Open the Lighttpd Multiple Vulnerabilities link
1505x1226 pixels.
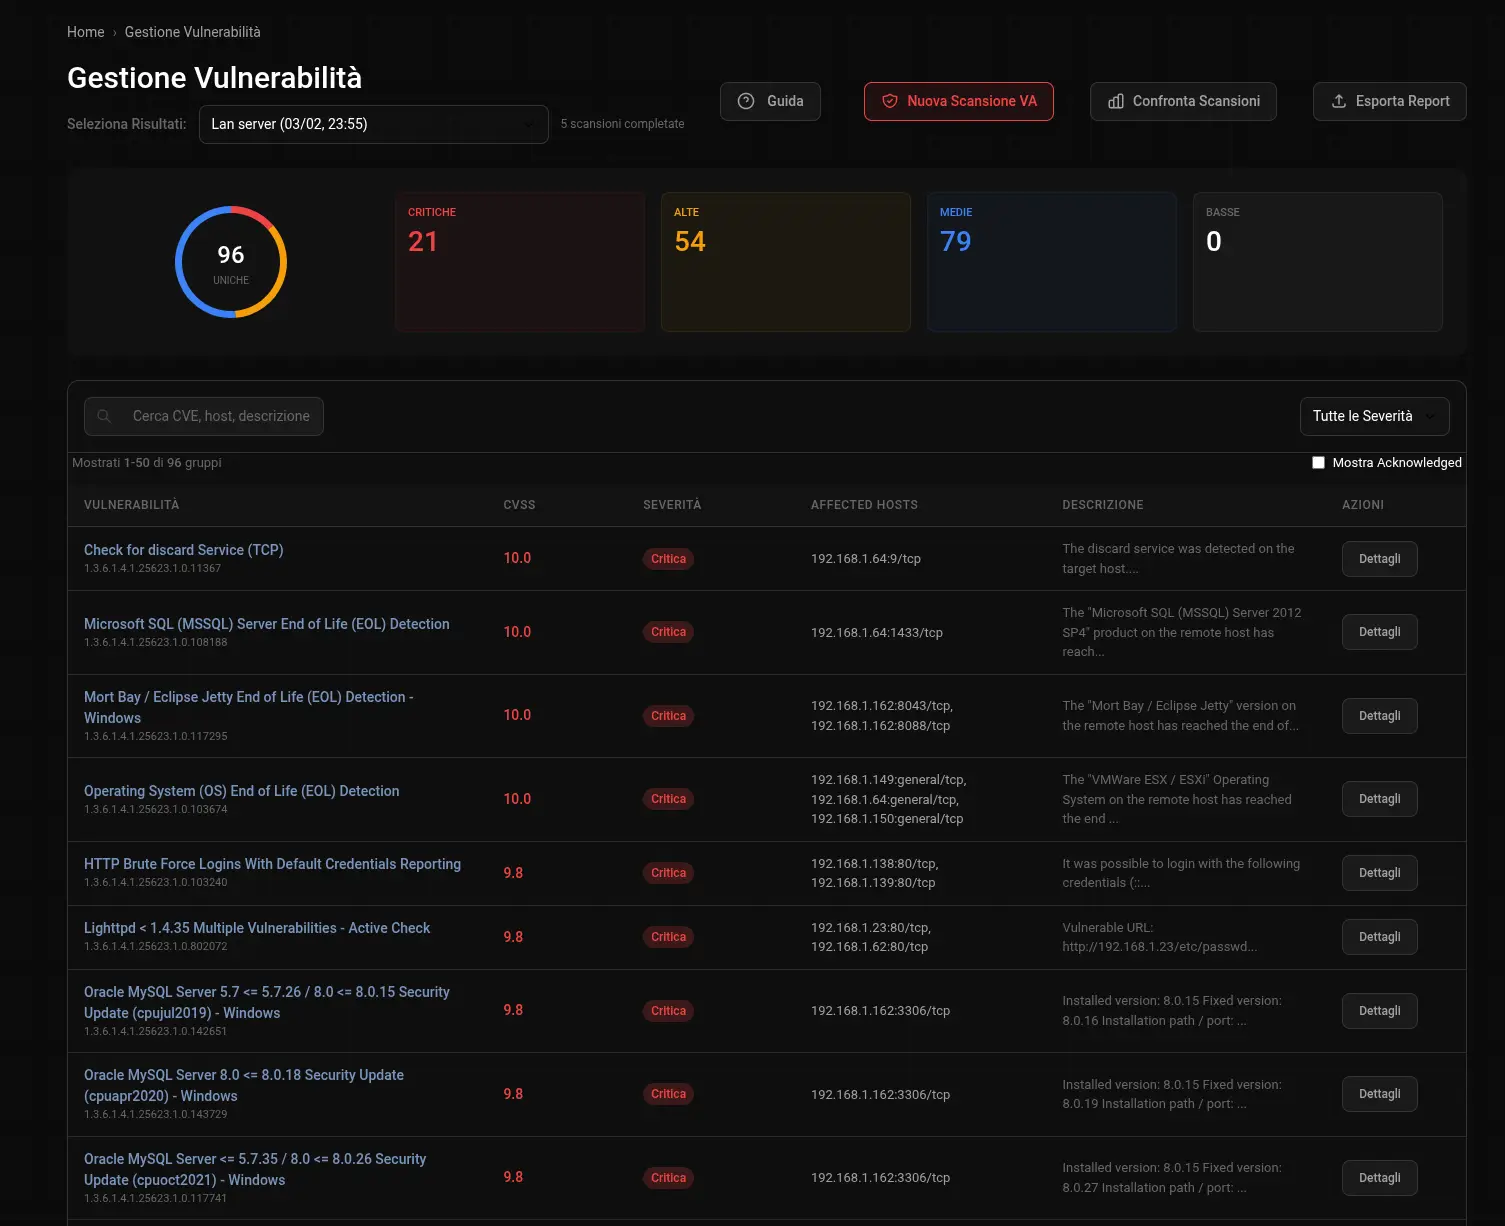[x=257, y=927]
